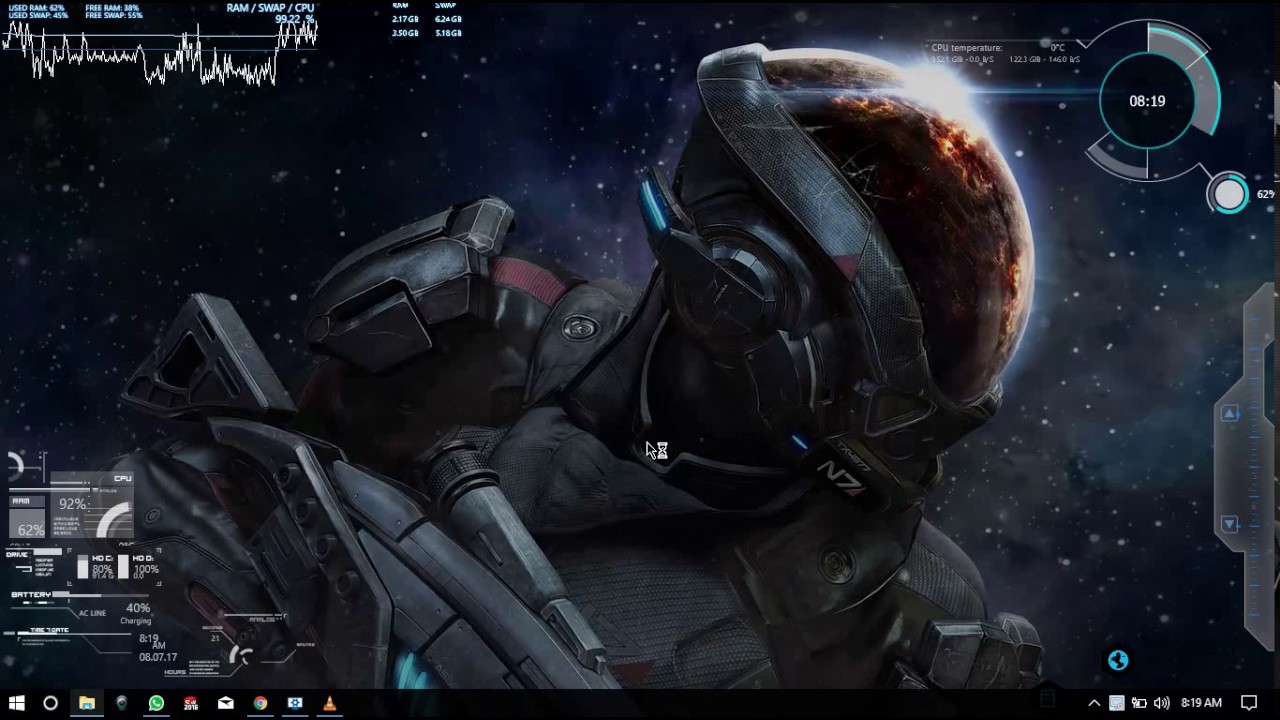
Task: Click the 08:19 circular clock widget
Action: pos(1147,101)
